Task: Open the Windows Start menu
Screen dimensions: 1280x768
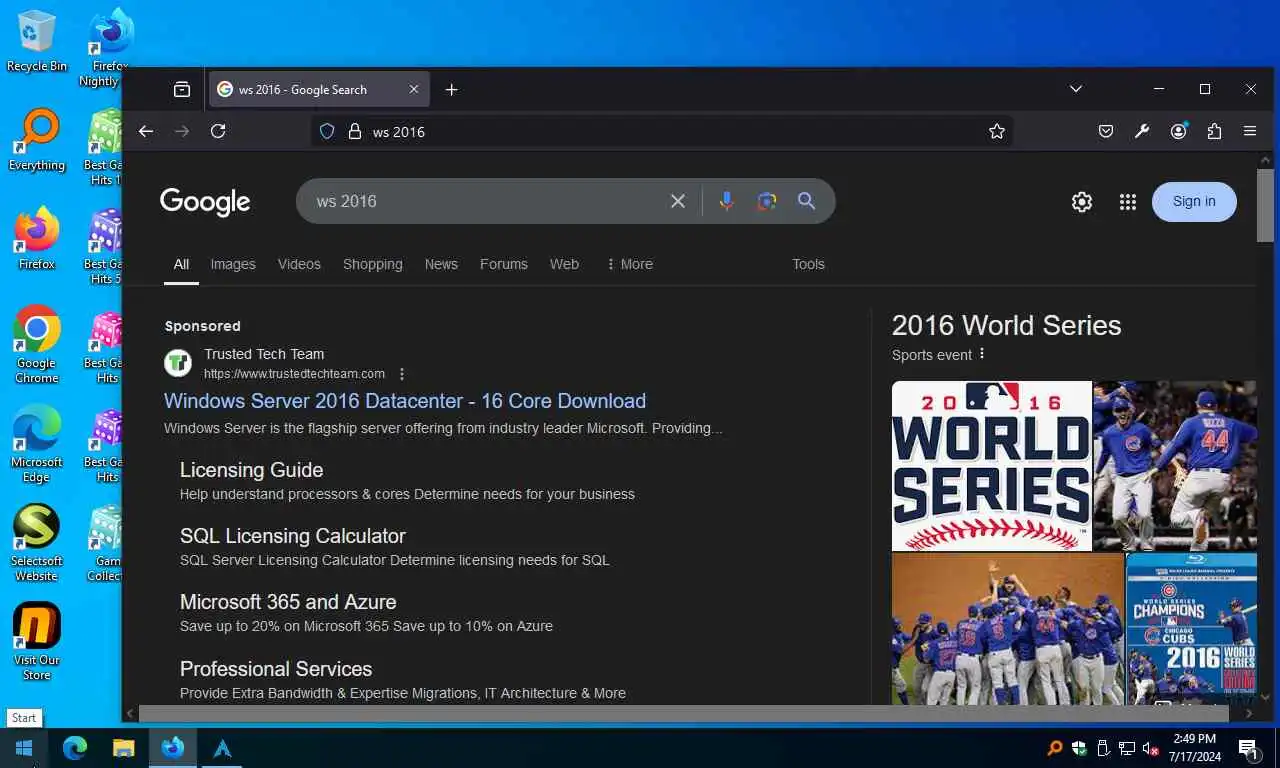Action: (x=24, y=748)
